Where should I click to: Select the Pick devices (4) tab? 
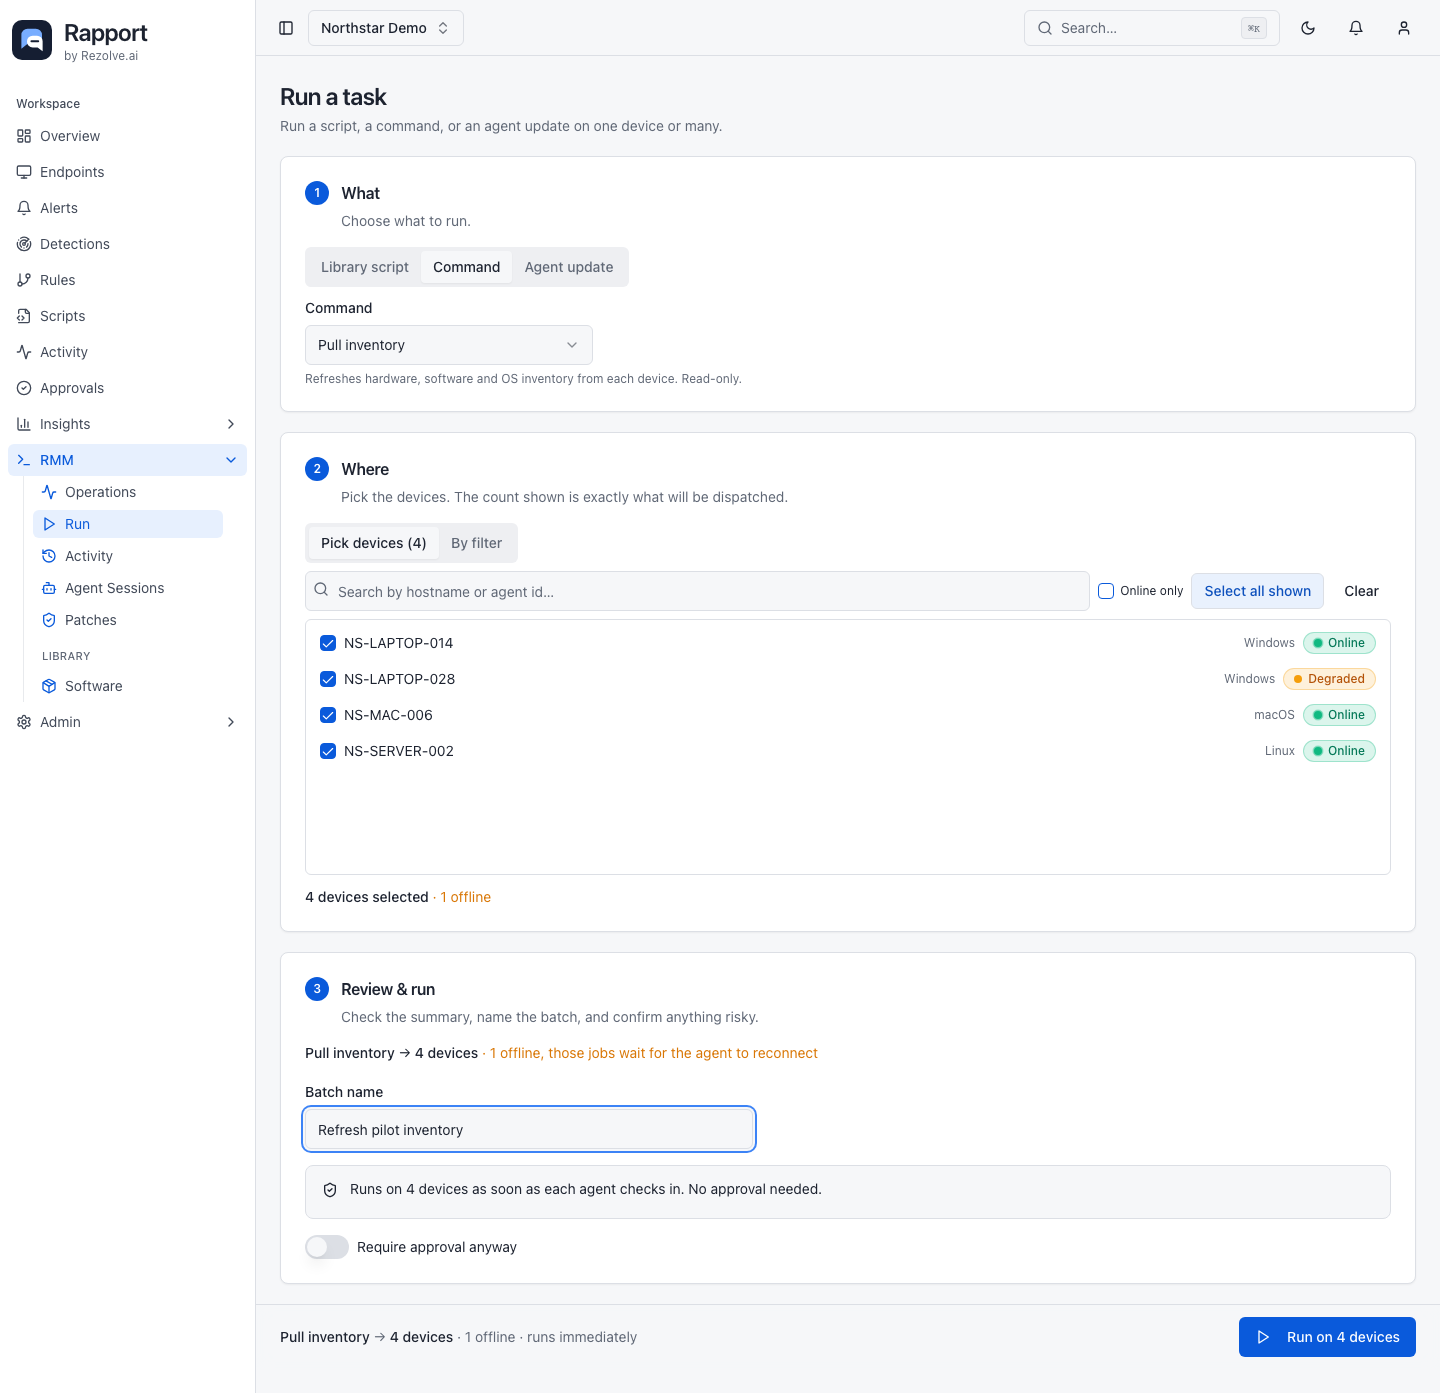[374, 543]
